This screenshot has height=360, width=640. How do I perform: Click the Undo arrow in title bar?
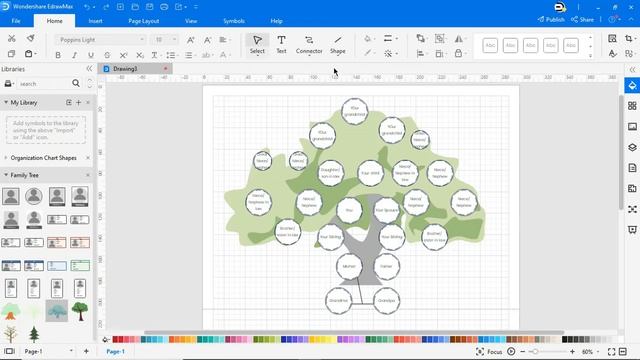point(87,7)
